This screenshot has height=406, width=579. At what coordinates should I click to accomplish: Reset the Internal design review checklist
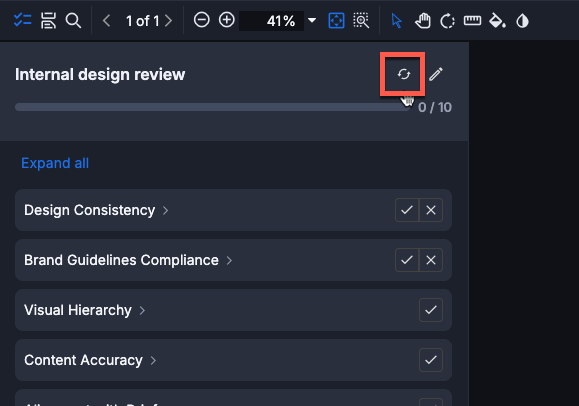[x=404, y=74]
